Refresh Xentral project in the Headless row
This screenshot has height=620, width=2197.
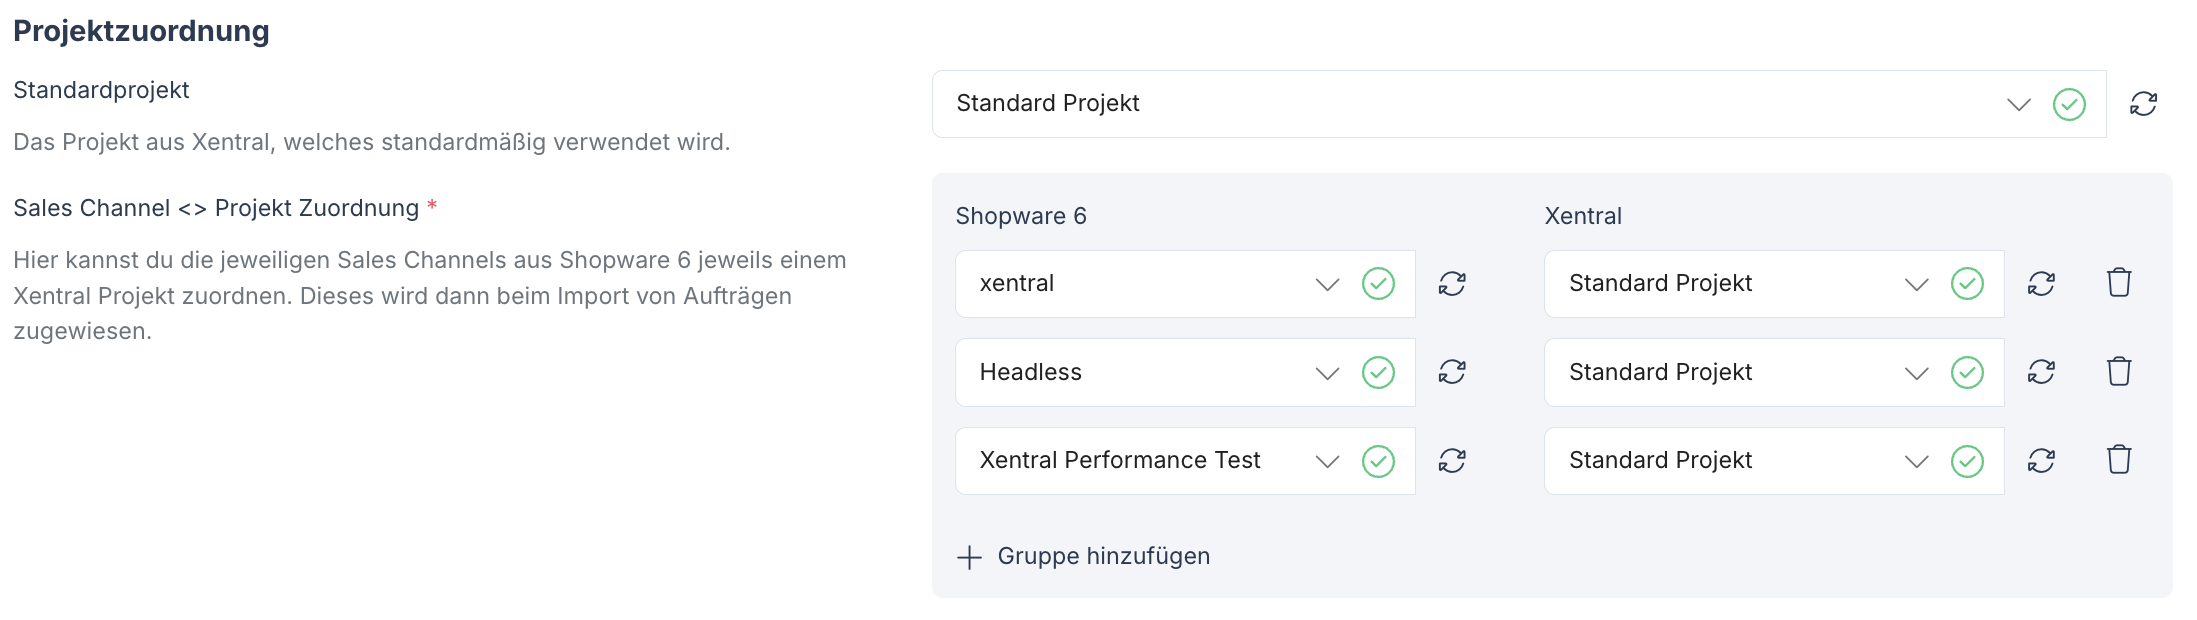2041,372
